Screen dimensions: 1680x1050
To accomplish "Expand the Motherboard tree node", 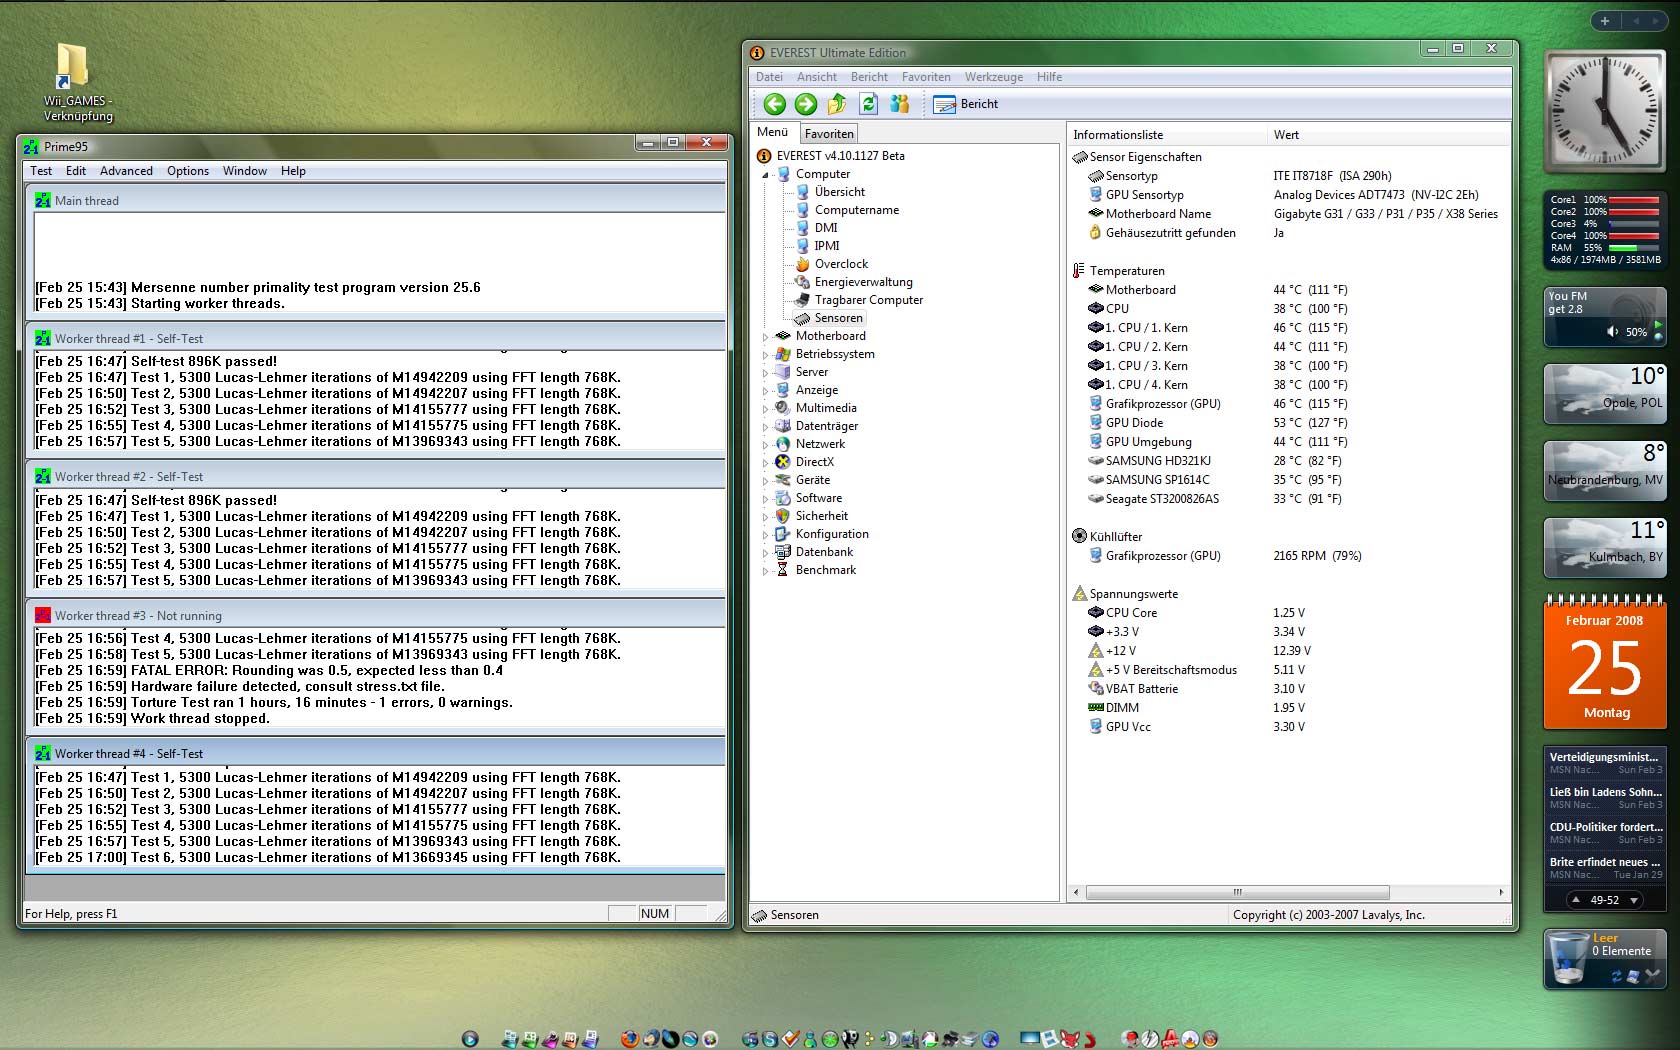I will click(x=766, y=337).
